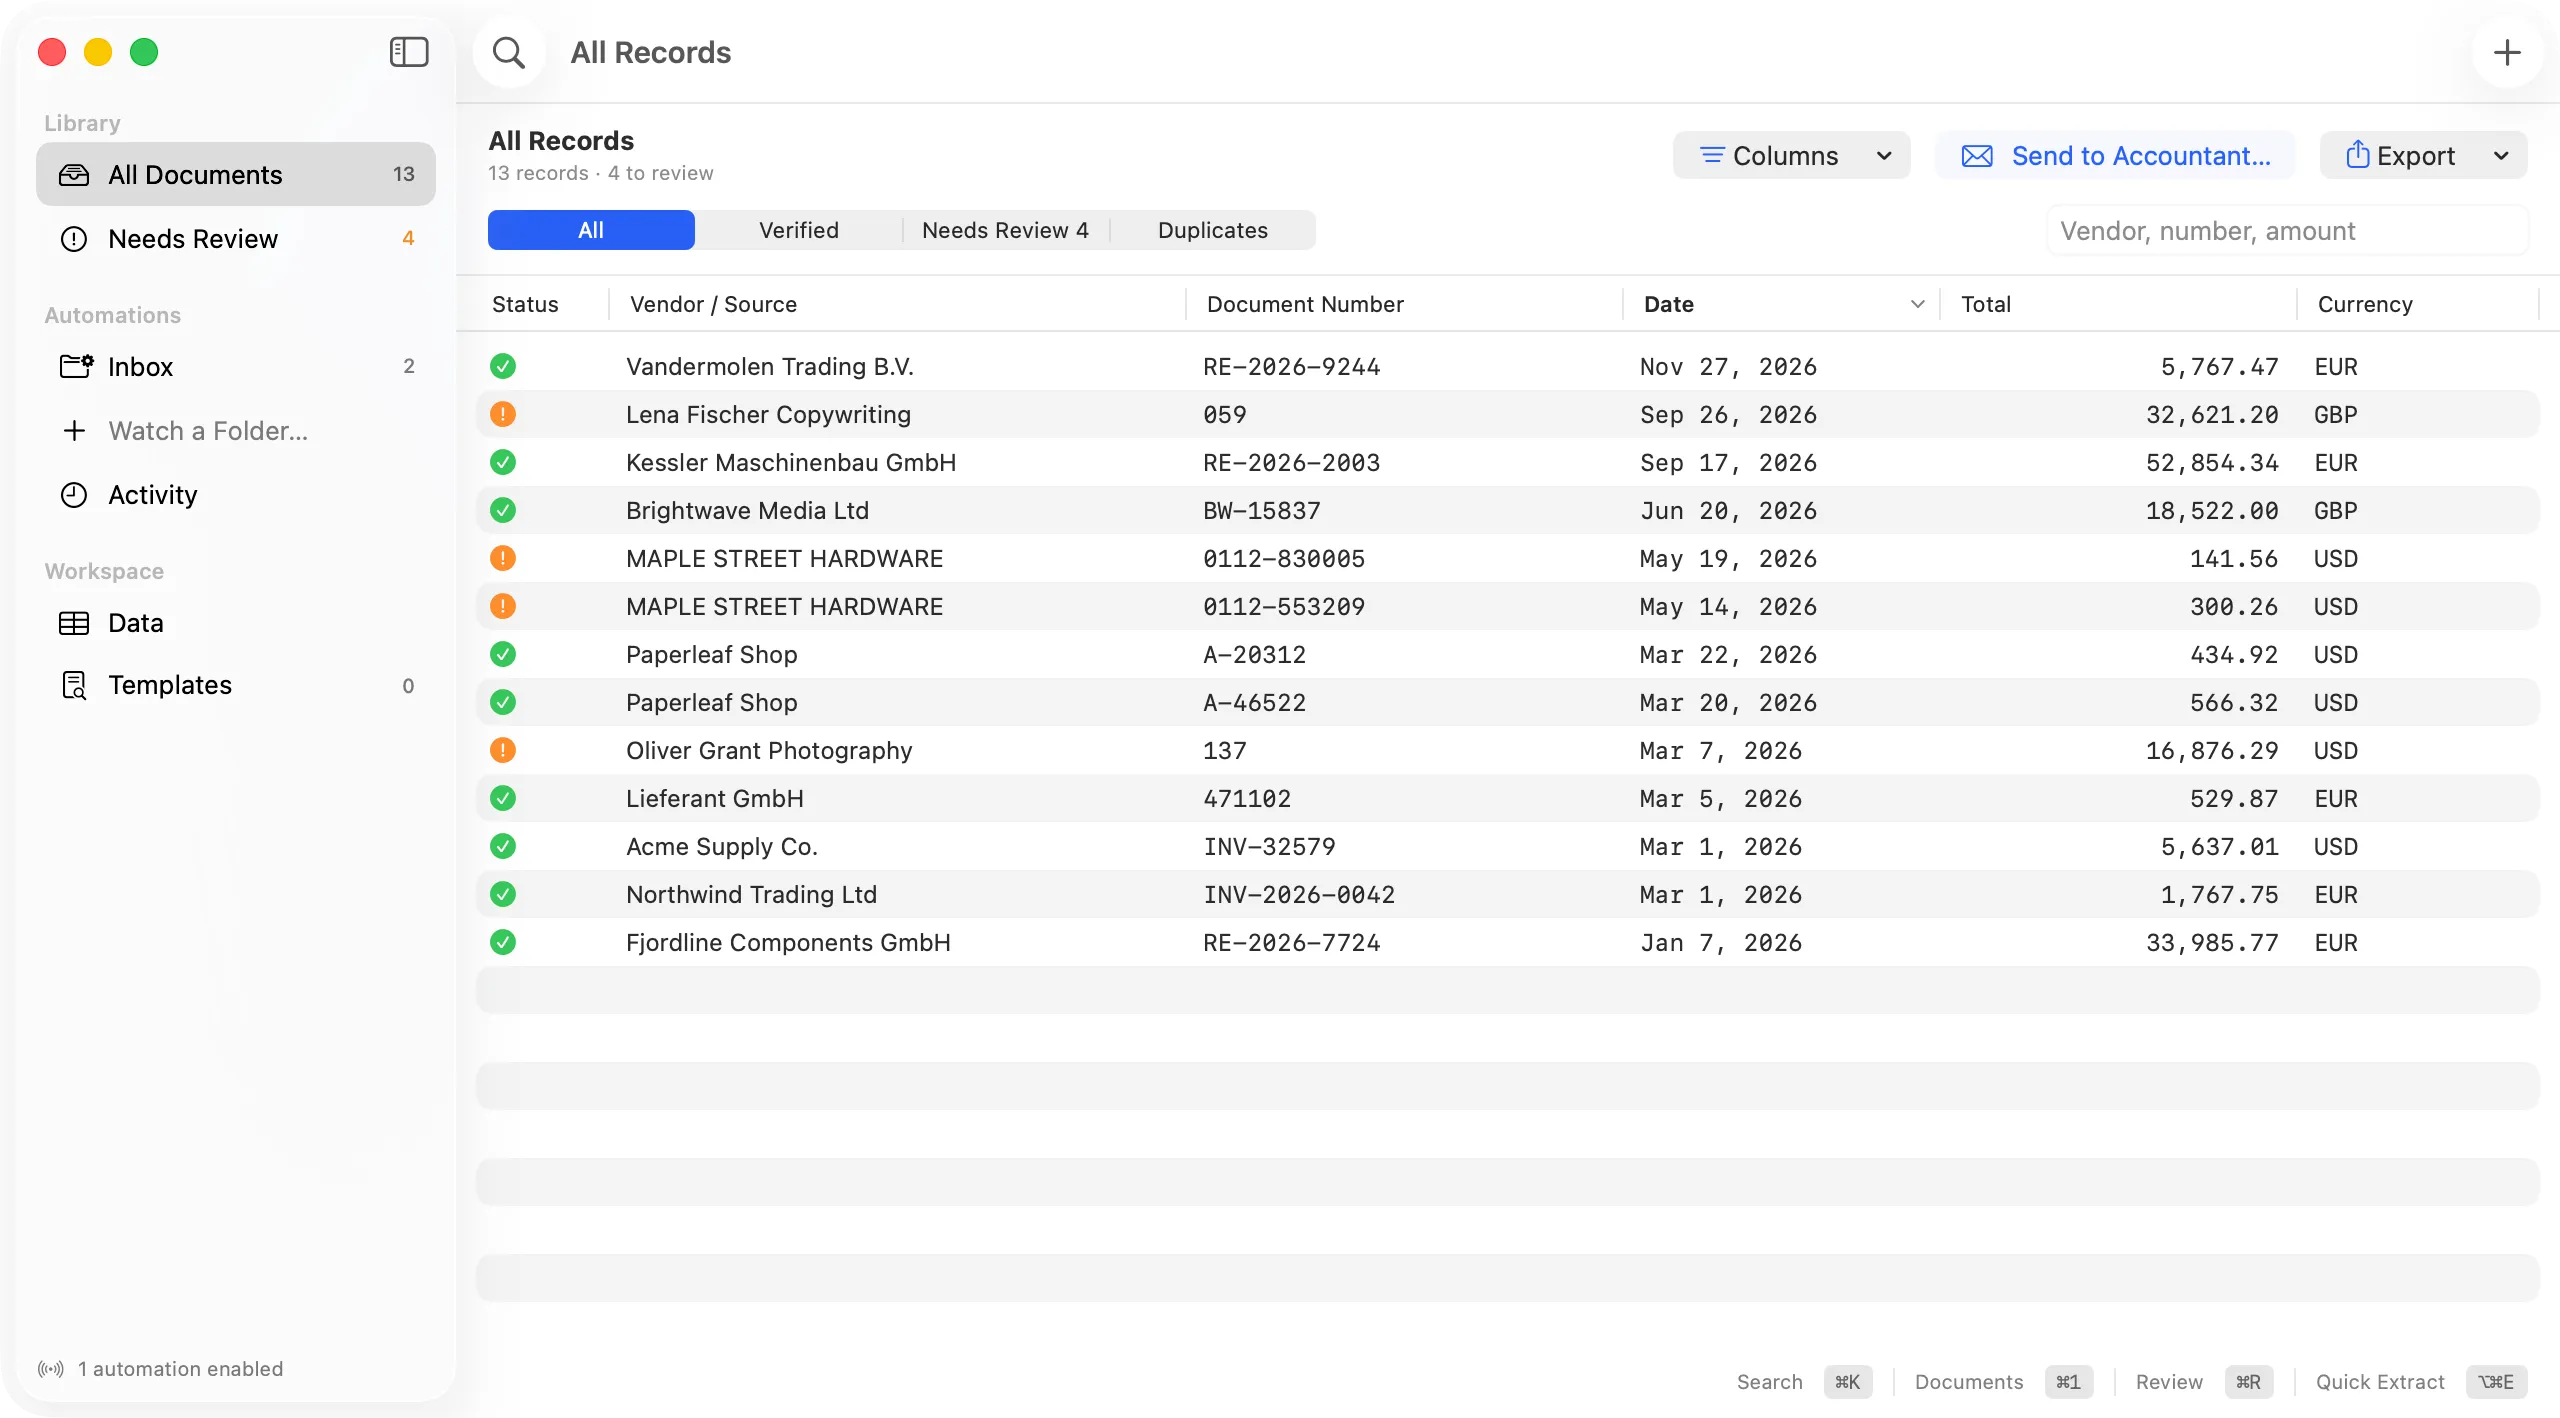
Task: Click the Inbox folder gear icon
Action: point(76,366)
